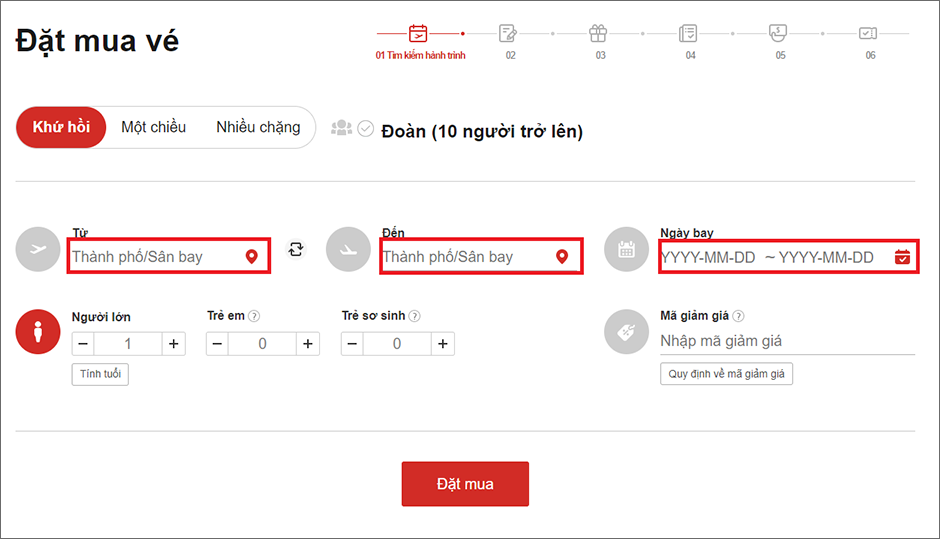
Task: Increase the Người lớn passenger count
Action: (x=174, y=344)
